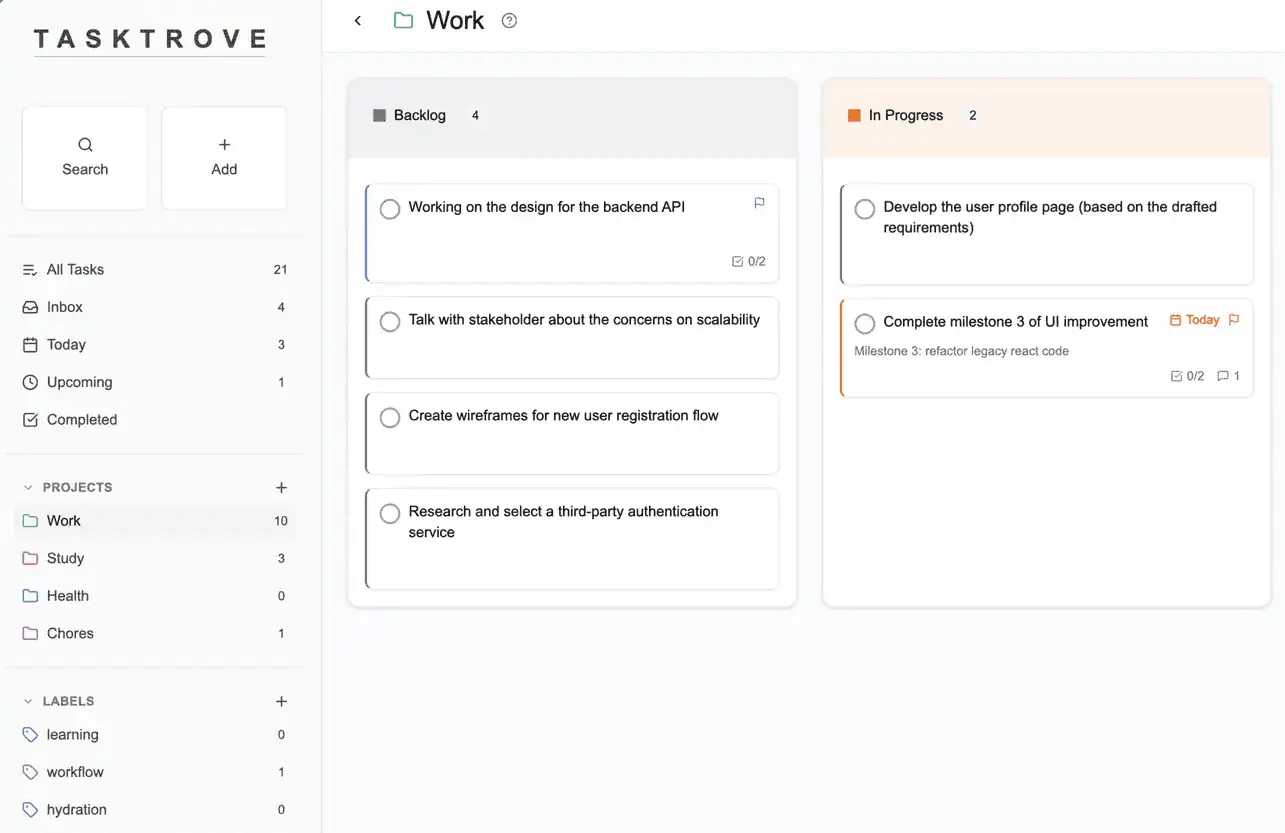Add a new label with plus icon
This screenshot has width=1285, height=833.
click(x=281, y=702)
